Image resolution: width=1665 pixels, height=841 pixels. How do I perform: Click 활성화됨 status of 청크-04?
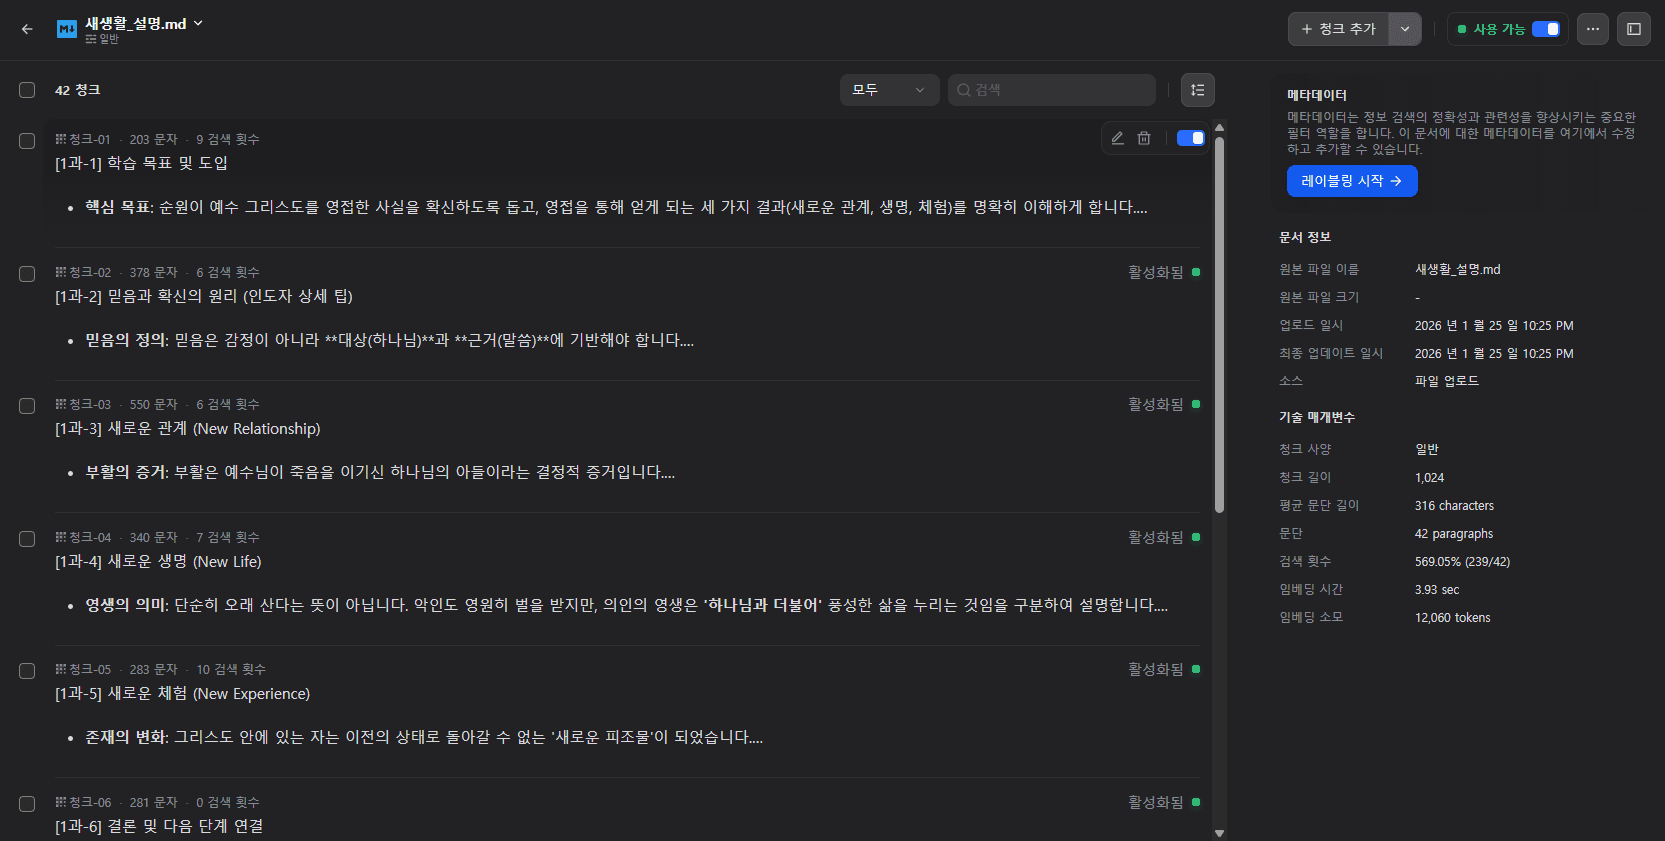click(x=1164, y=537)
